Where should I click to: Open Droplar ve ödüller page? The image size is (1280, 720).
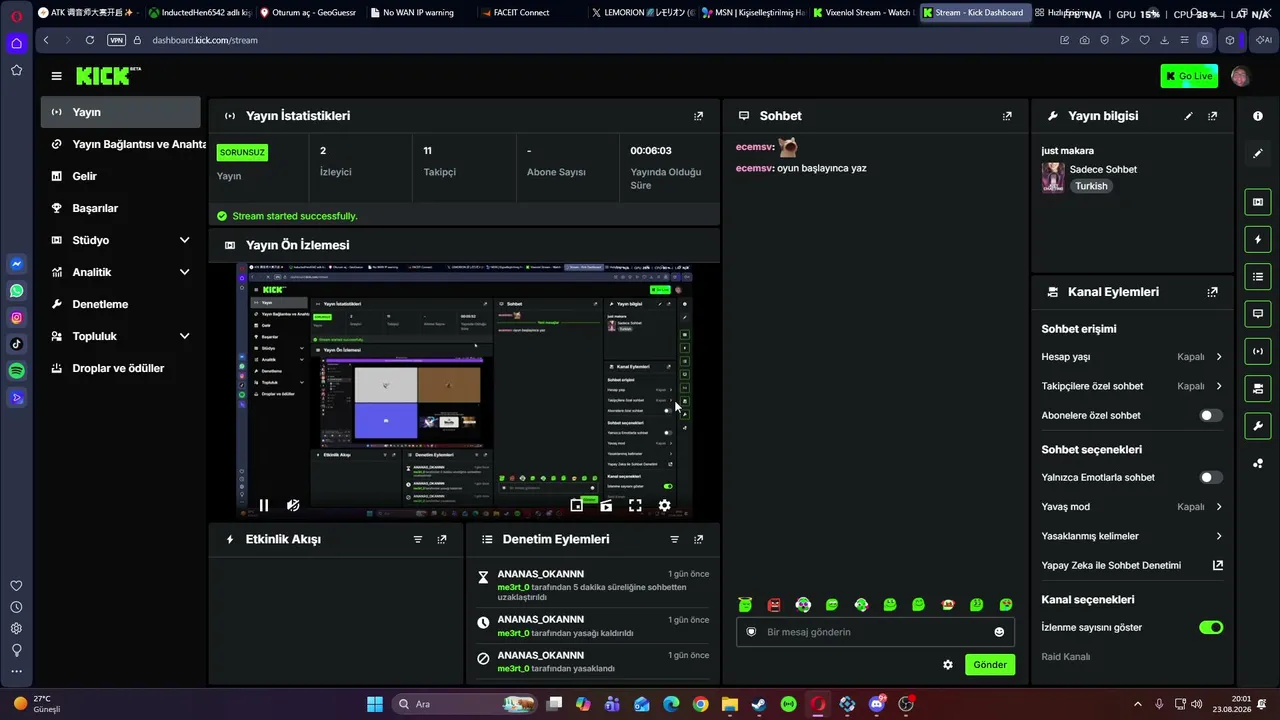point(121,368)
